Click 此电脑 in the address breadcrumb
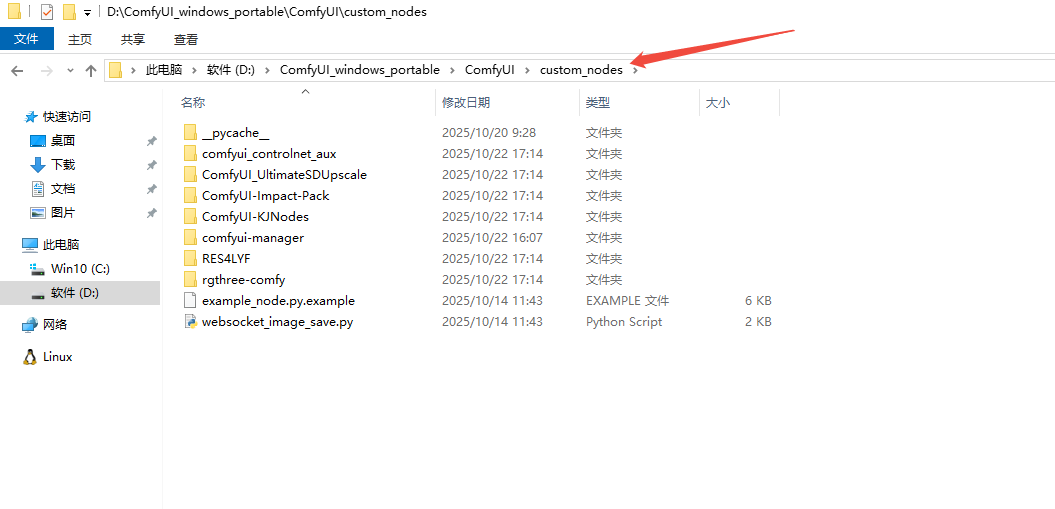1055x509 pixels. click(x=164, y=70)
